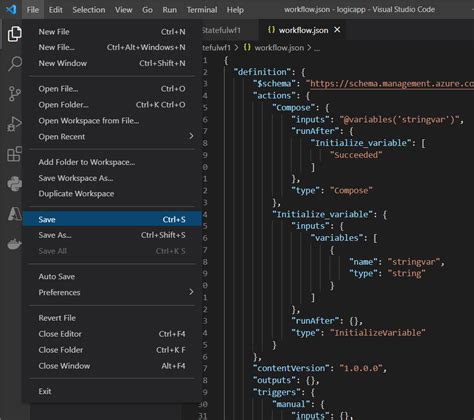This screenshot has width=474, height=420.
Task: Click the "Compose" action key
Action: point(293,108)
